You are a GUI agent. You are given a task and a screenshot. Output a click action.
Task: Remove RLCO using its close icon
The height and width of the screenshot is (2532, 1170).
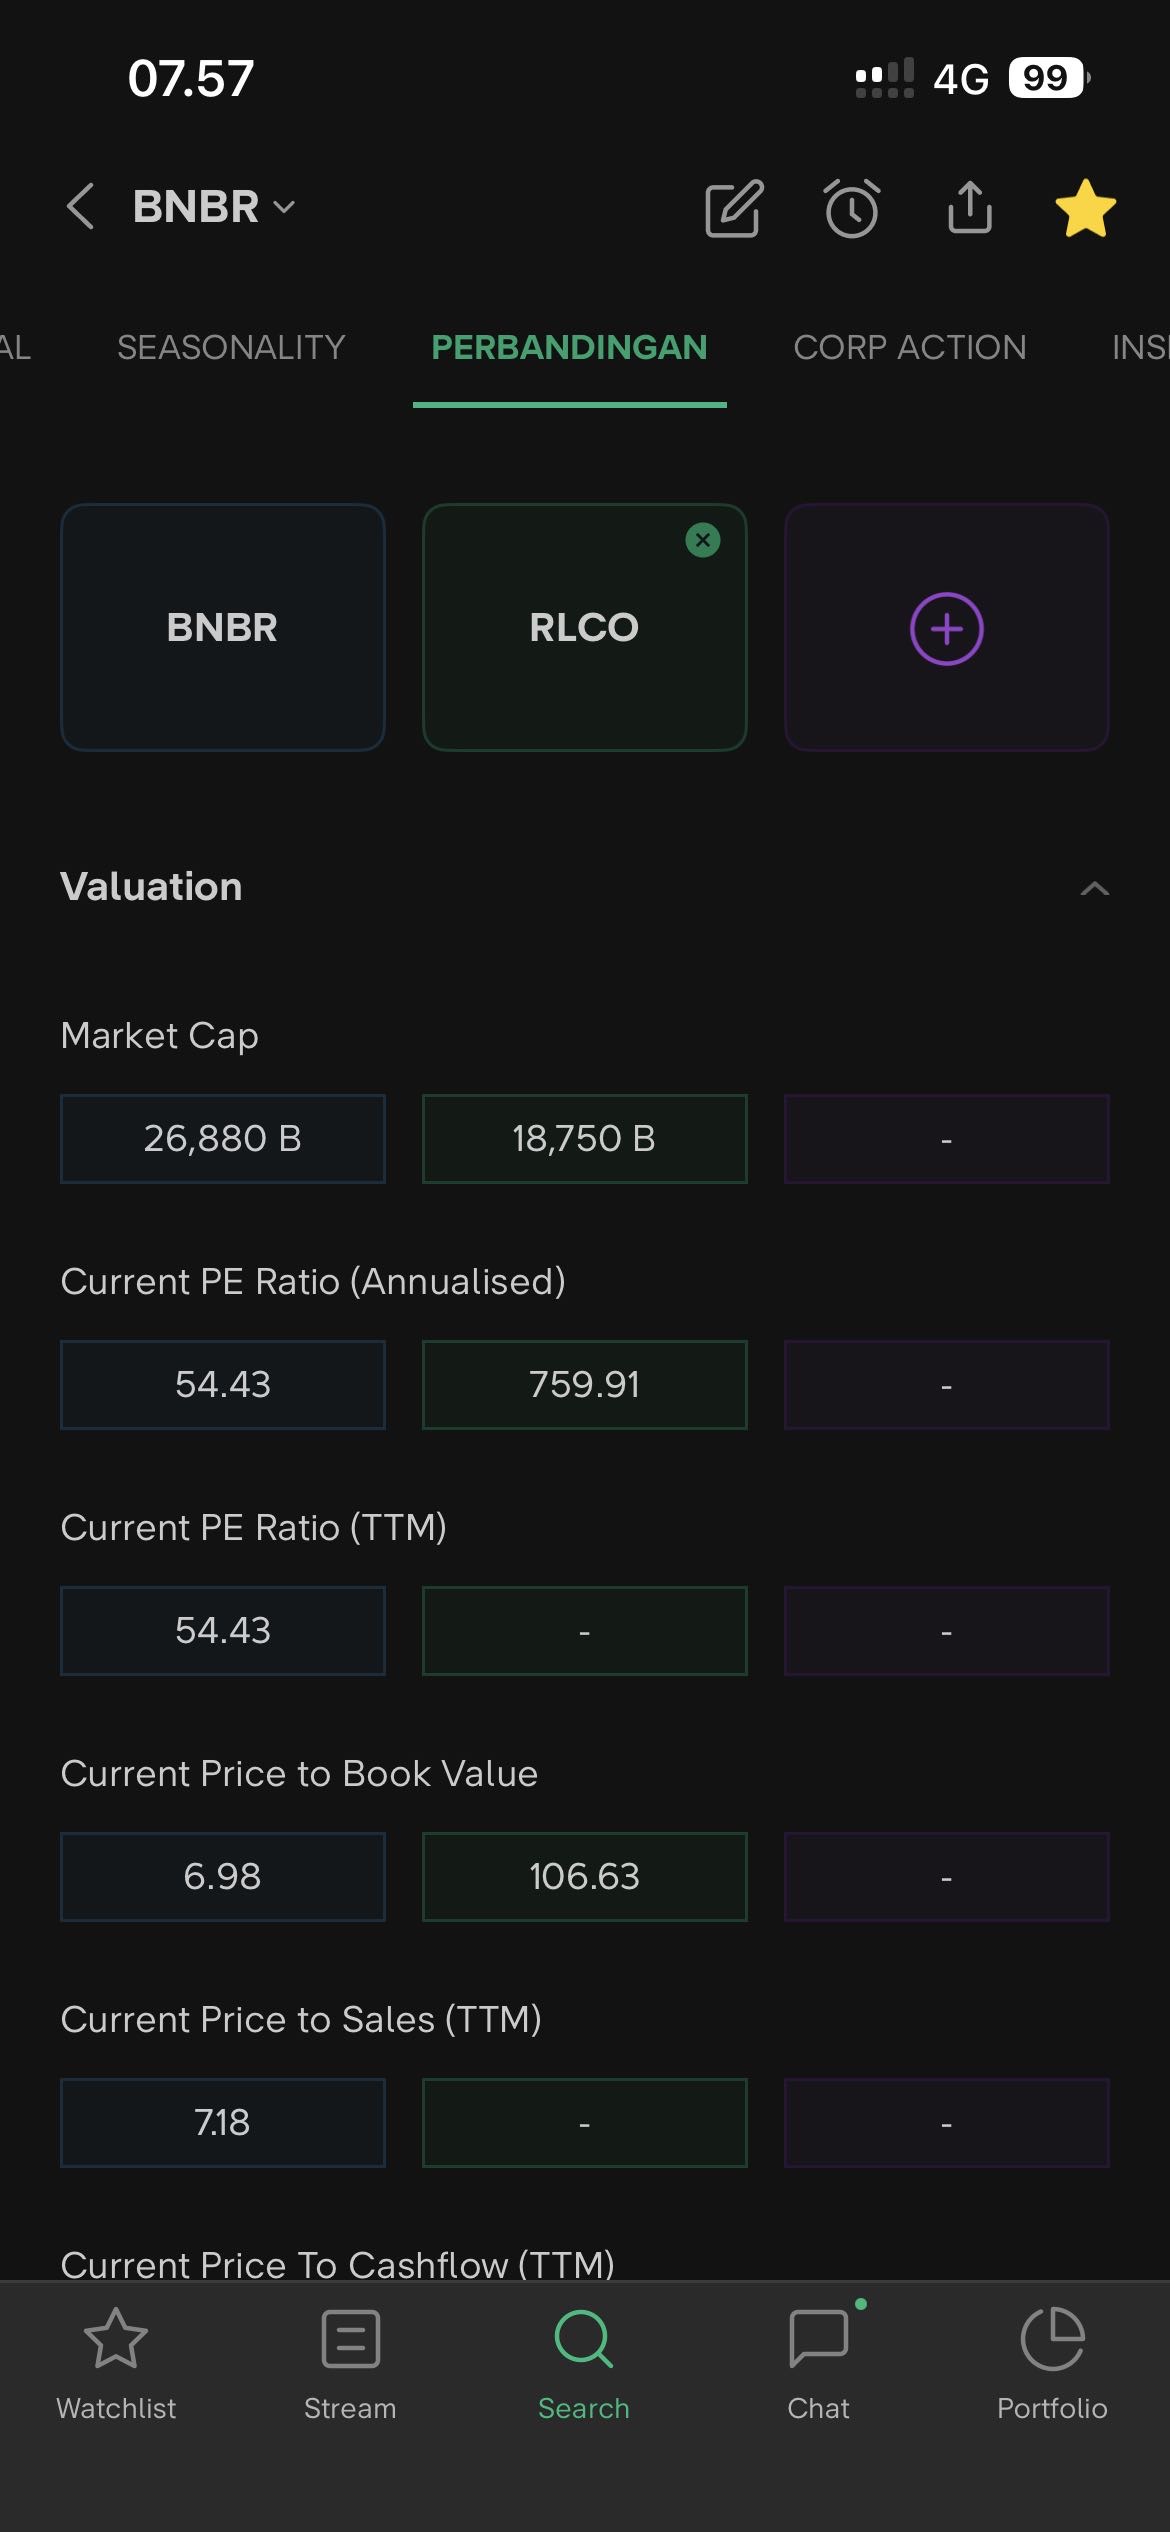[x=703, y=540]
